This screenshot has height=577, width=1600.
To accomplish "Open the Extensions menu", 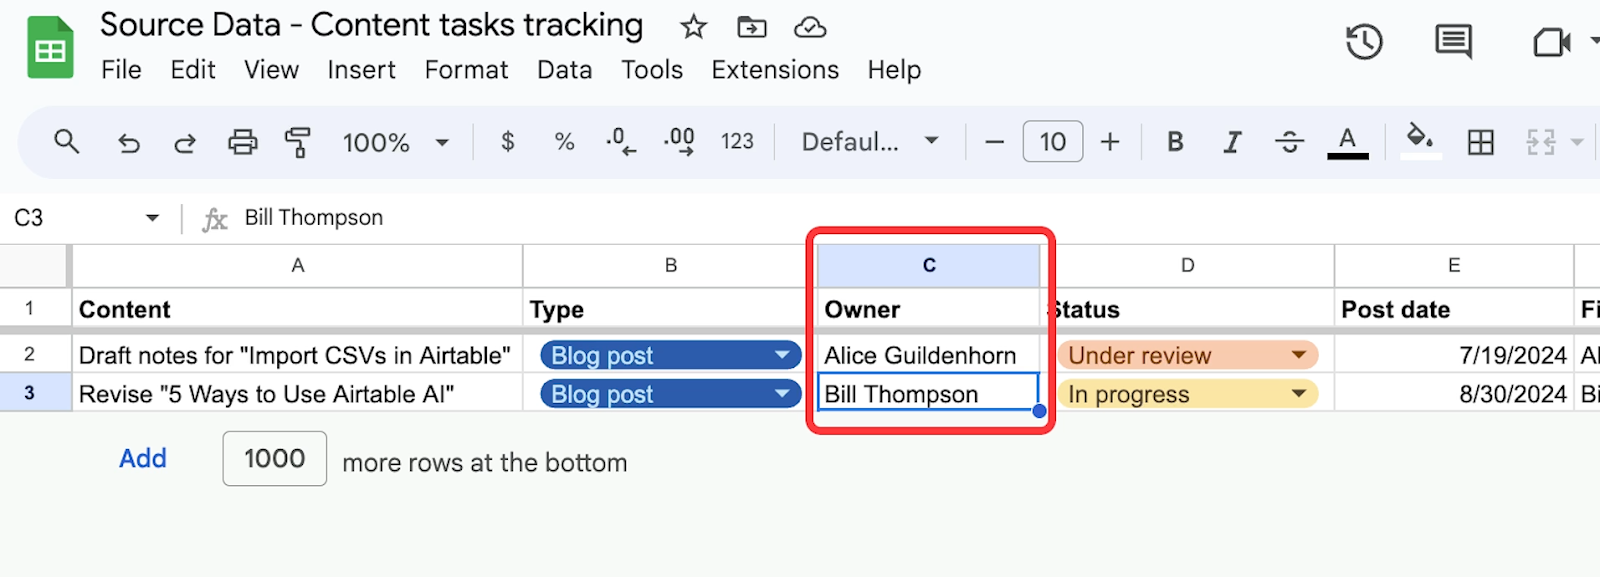I will (775, 70).
